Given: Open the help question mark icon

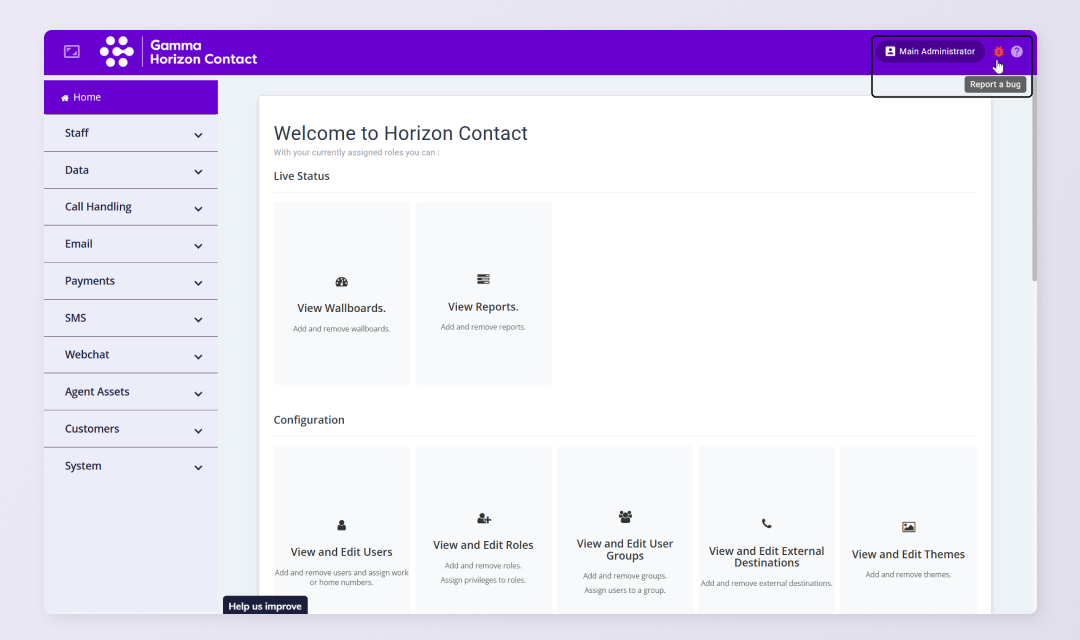Looking at the screenshot, I should (x=1017, y=52).
